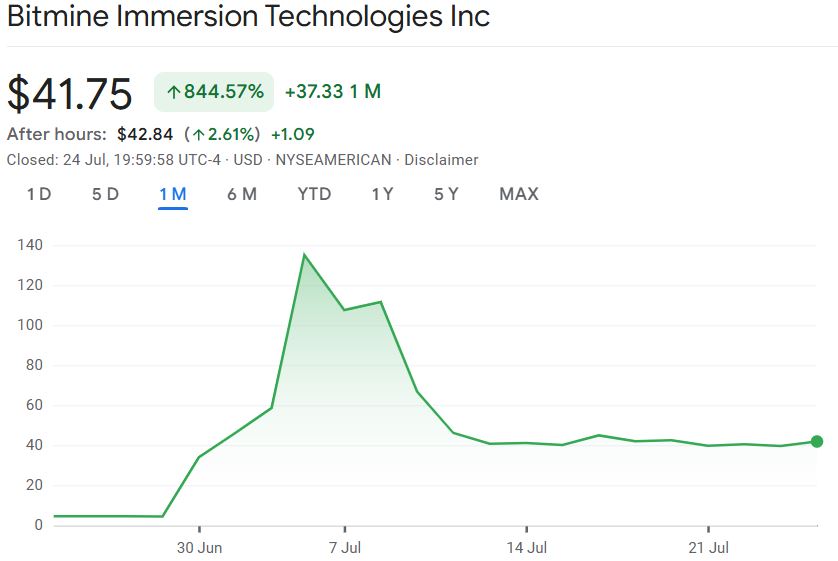Viewport: 838px width, 561px height.
Task: Click the after-hours up arrow icon
Action: (x=200, y=134)
